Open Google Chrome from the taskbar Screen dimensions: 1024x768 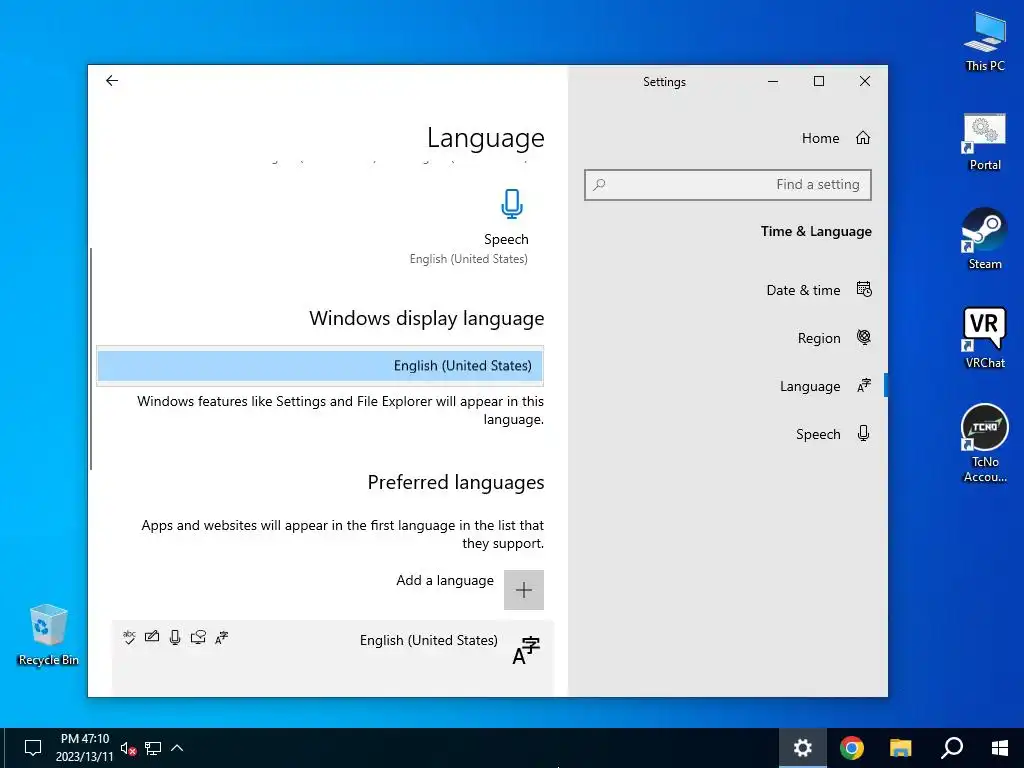pyautogui.click(x=852, y=748)
